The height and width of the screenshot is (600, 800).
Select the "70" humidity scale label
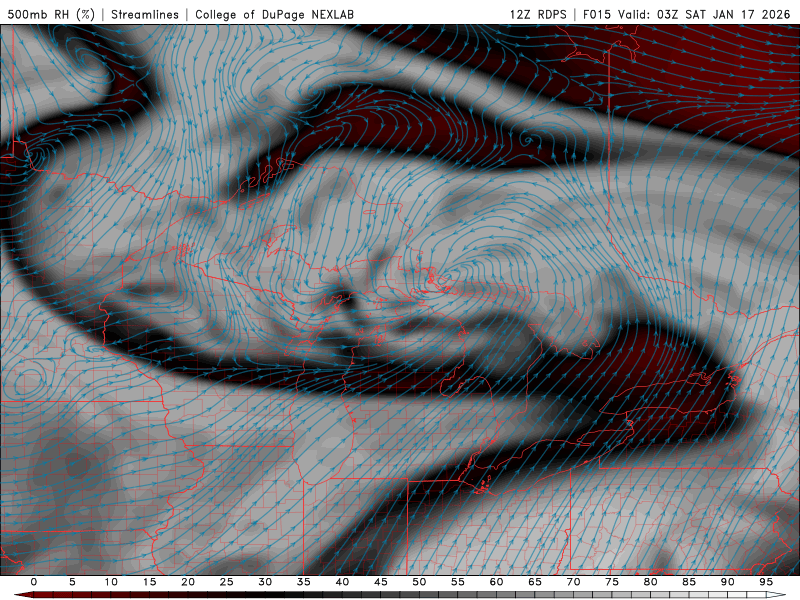pyautogui.click(x=573, y=582)
